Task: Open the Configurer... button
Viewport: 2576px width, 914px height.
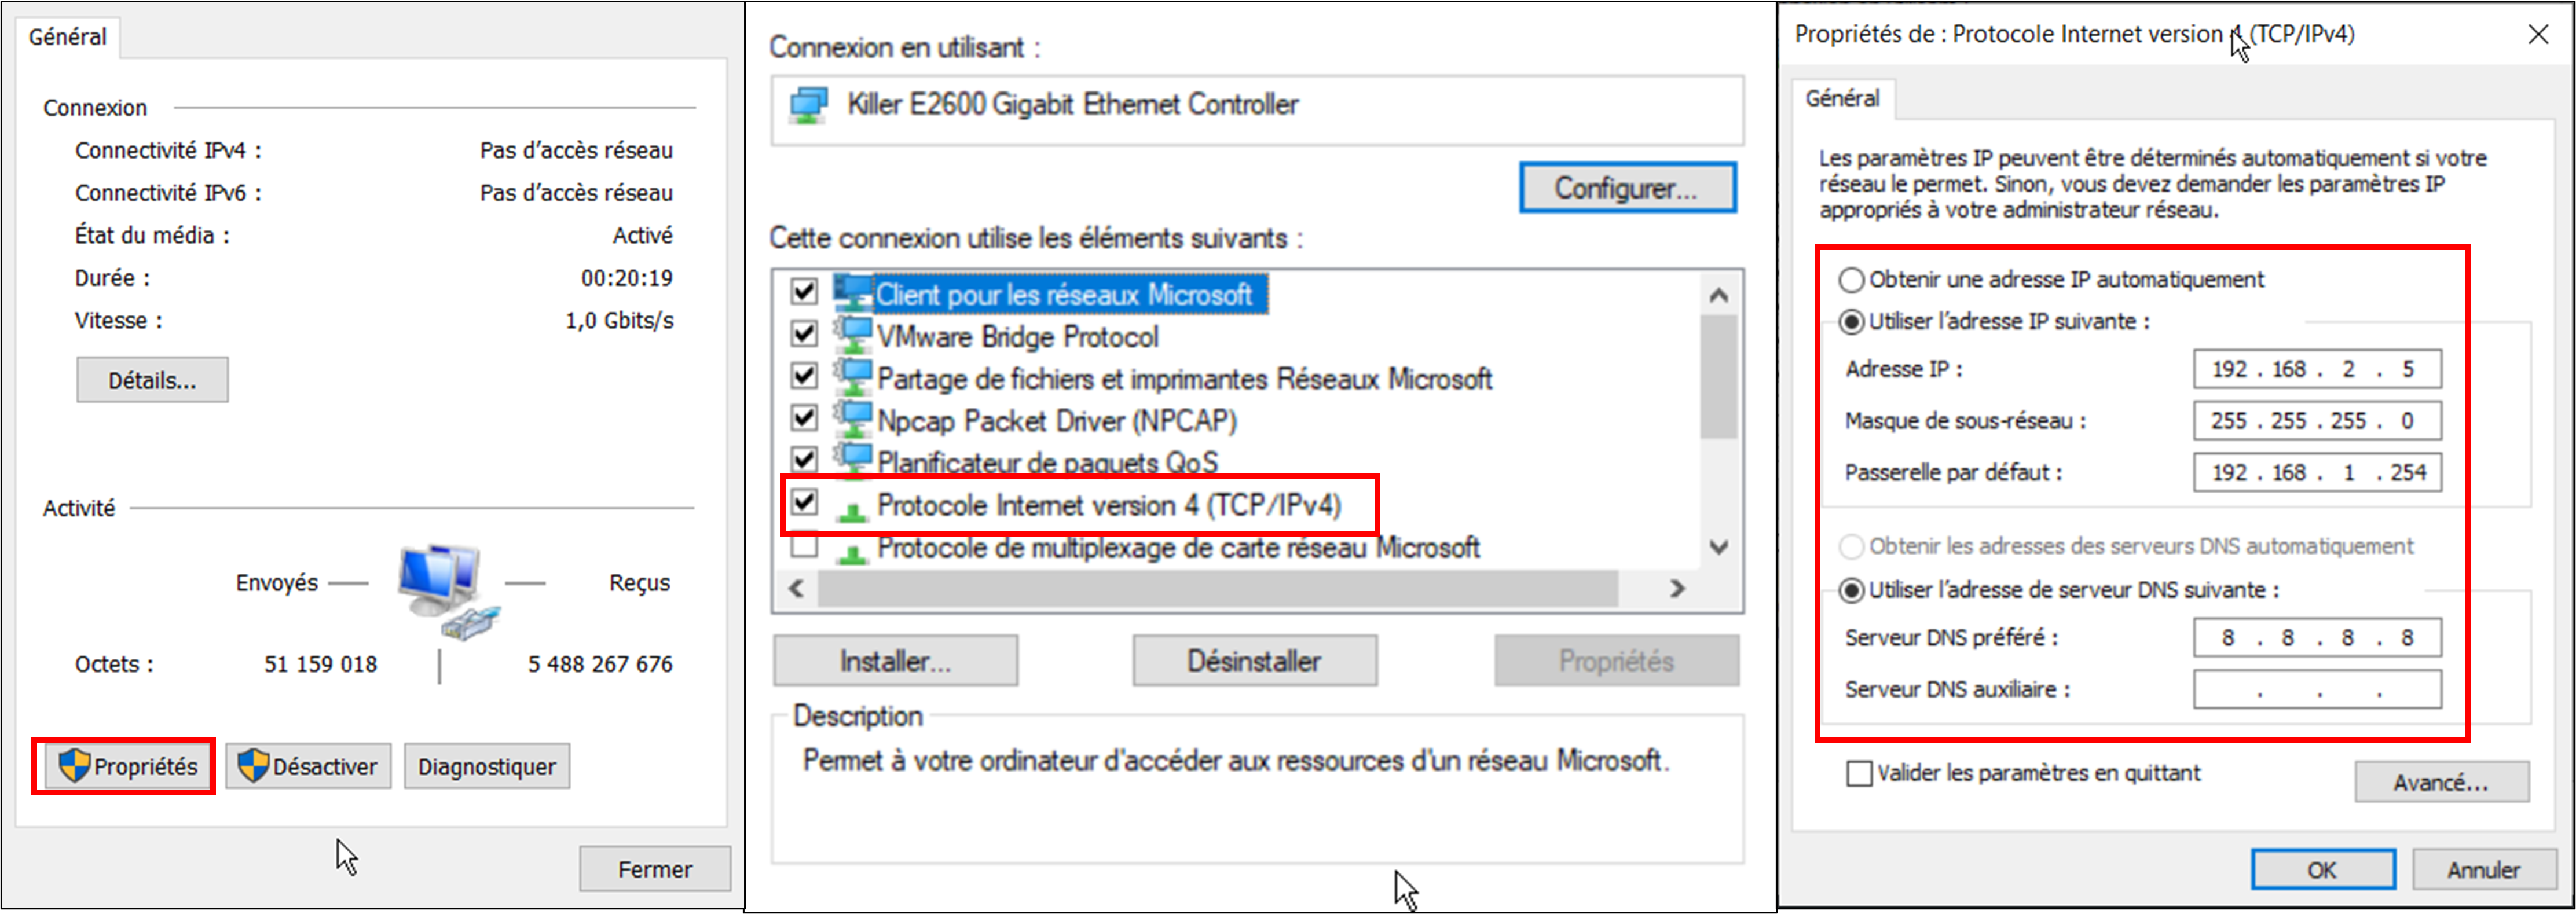Action: (1627, 188)
